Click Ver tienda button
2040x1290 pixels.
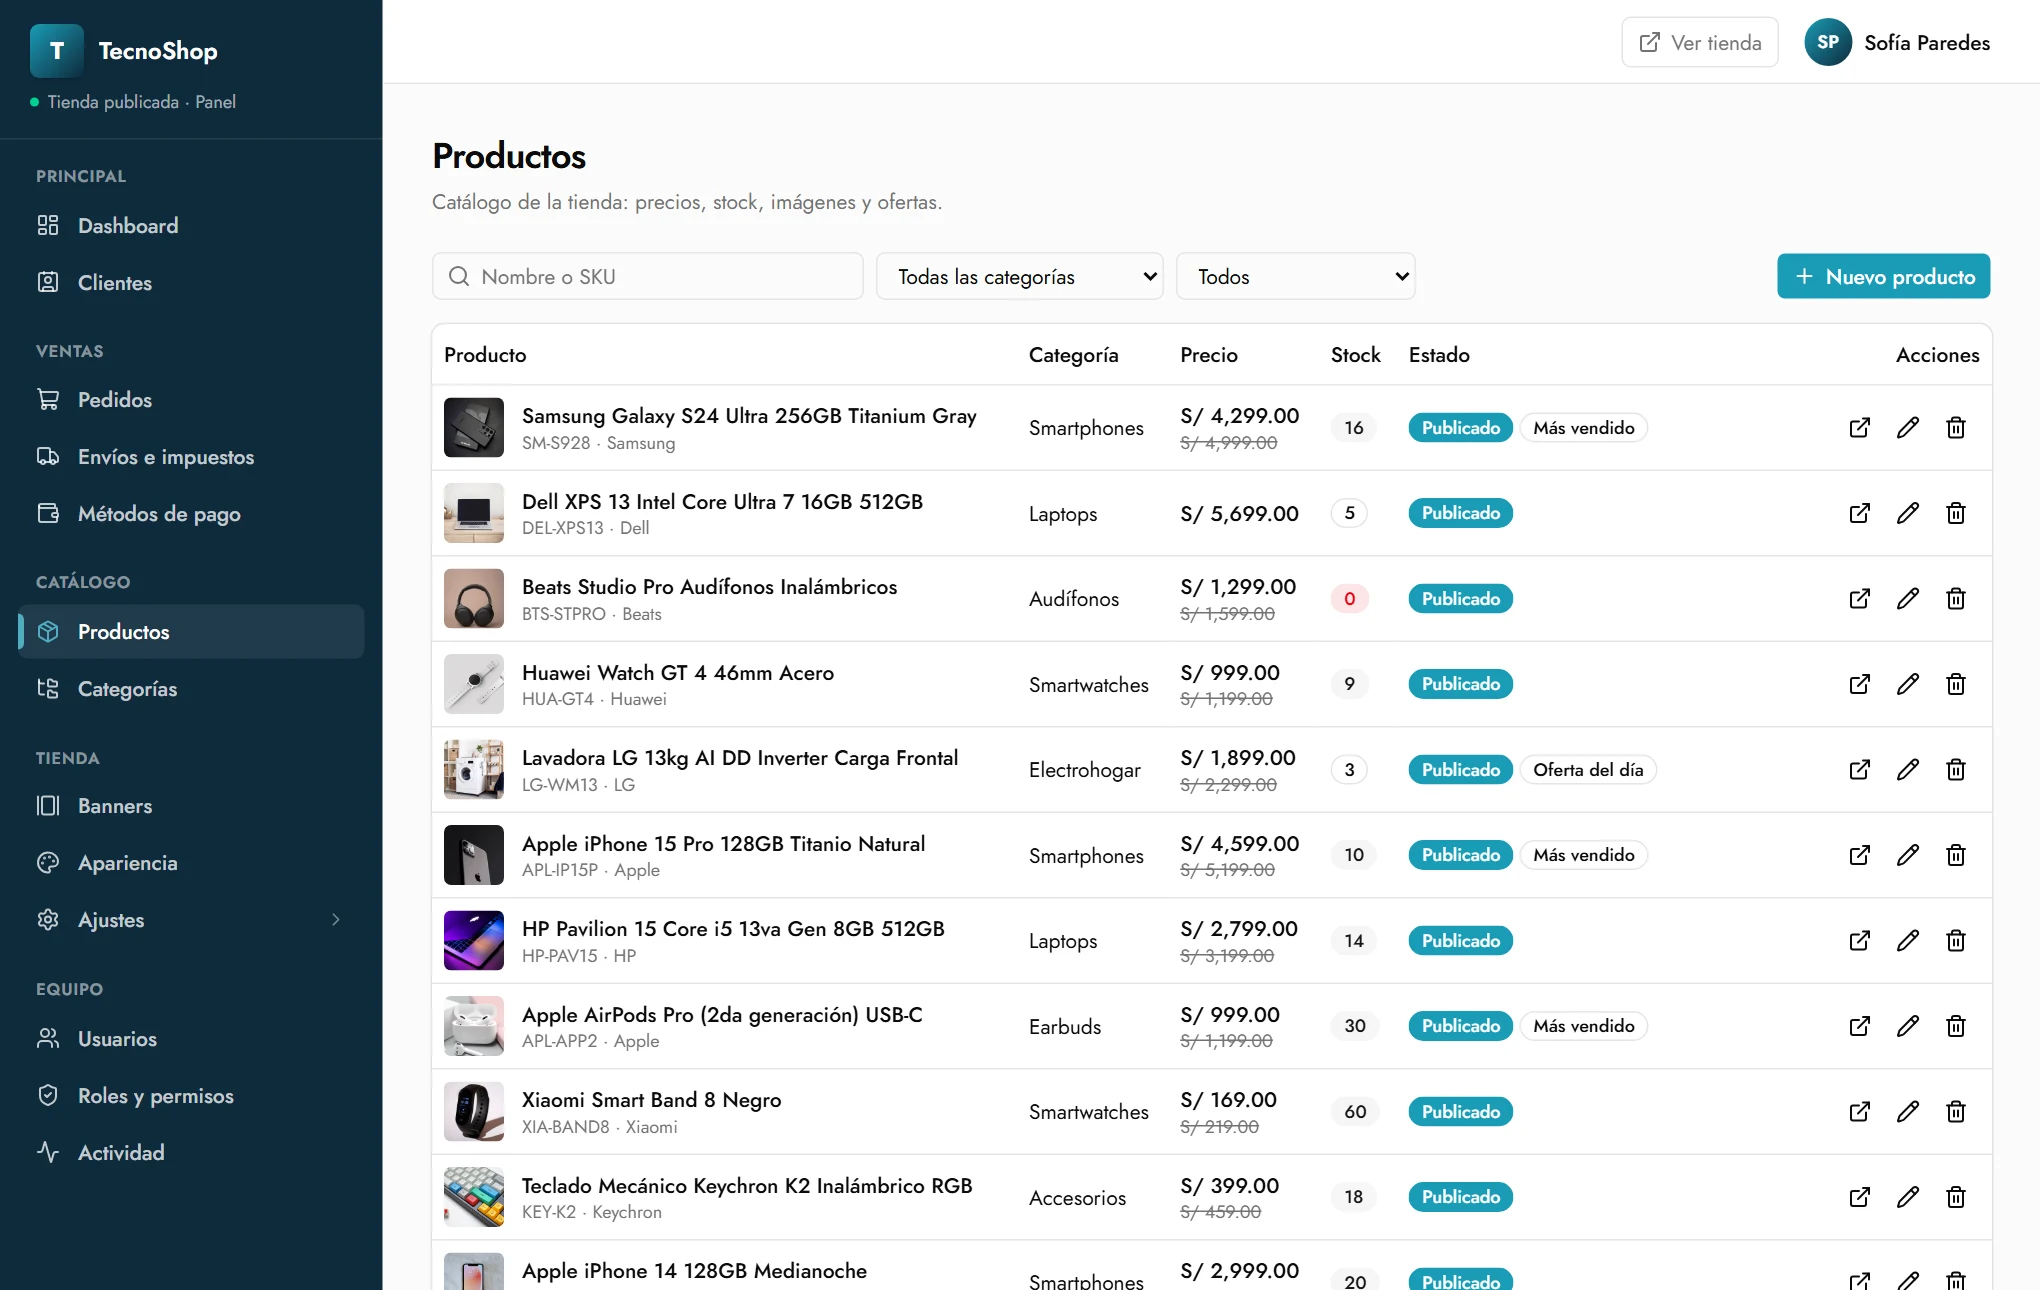tap(1699, 42)
